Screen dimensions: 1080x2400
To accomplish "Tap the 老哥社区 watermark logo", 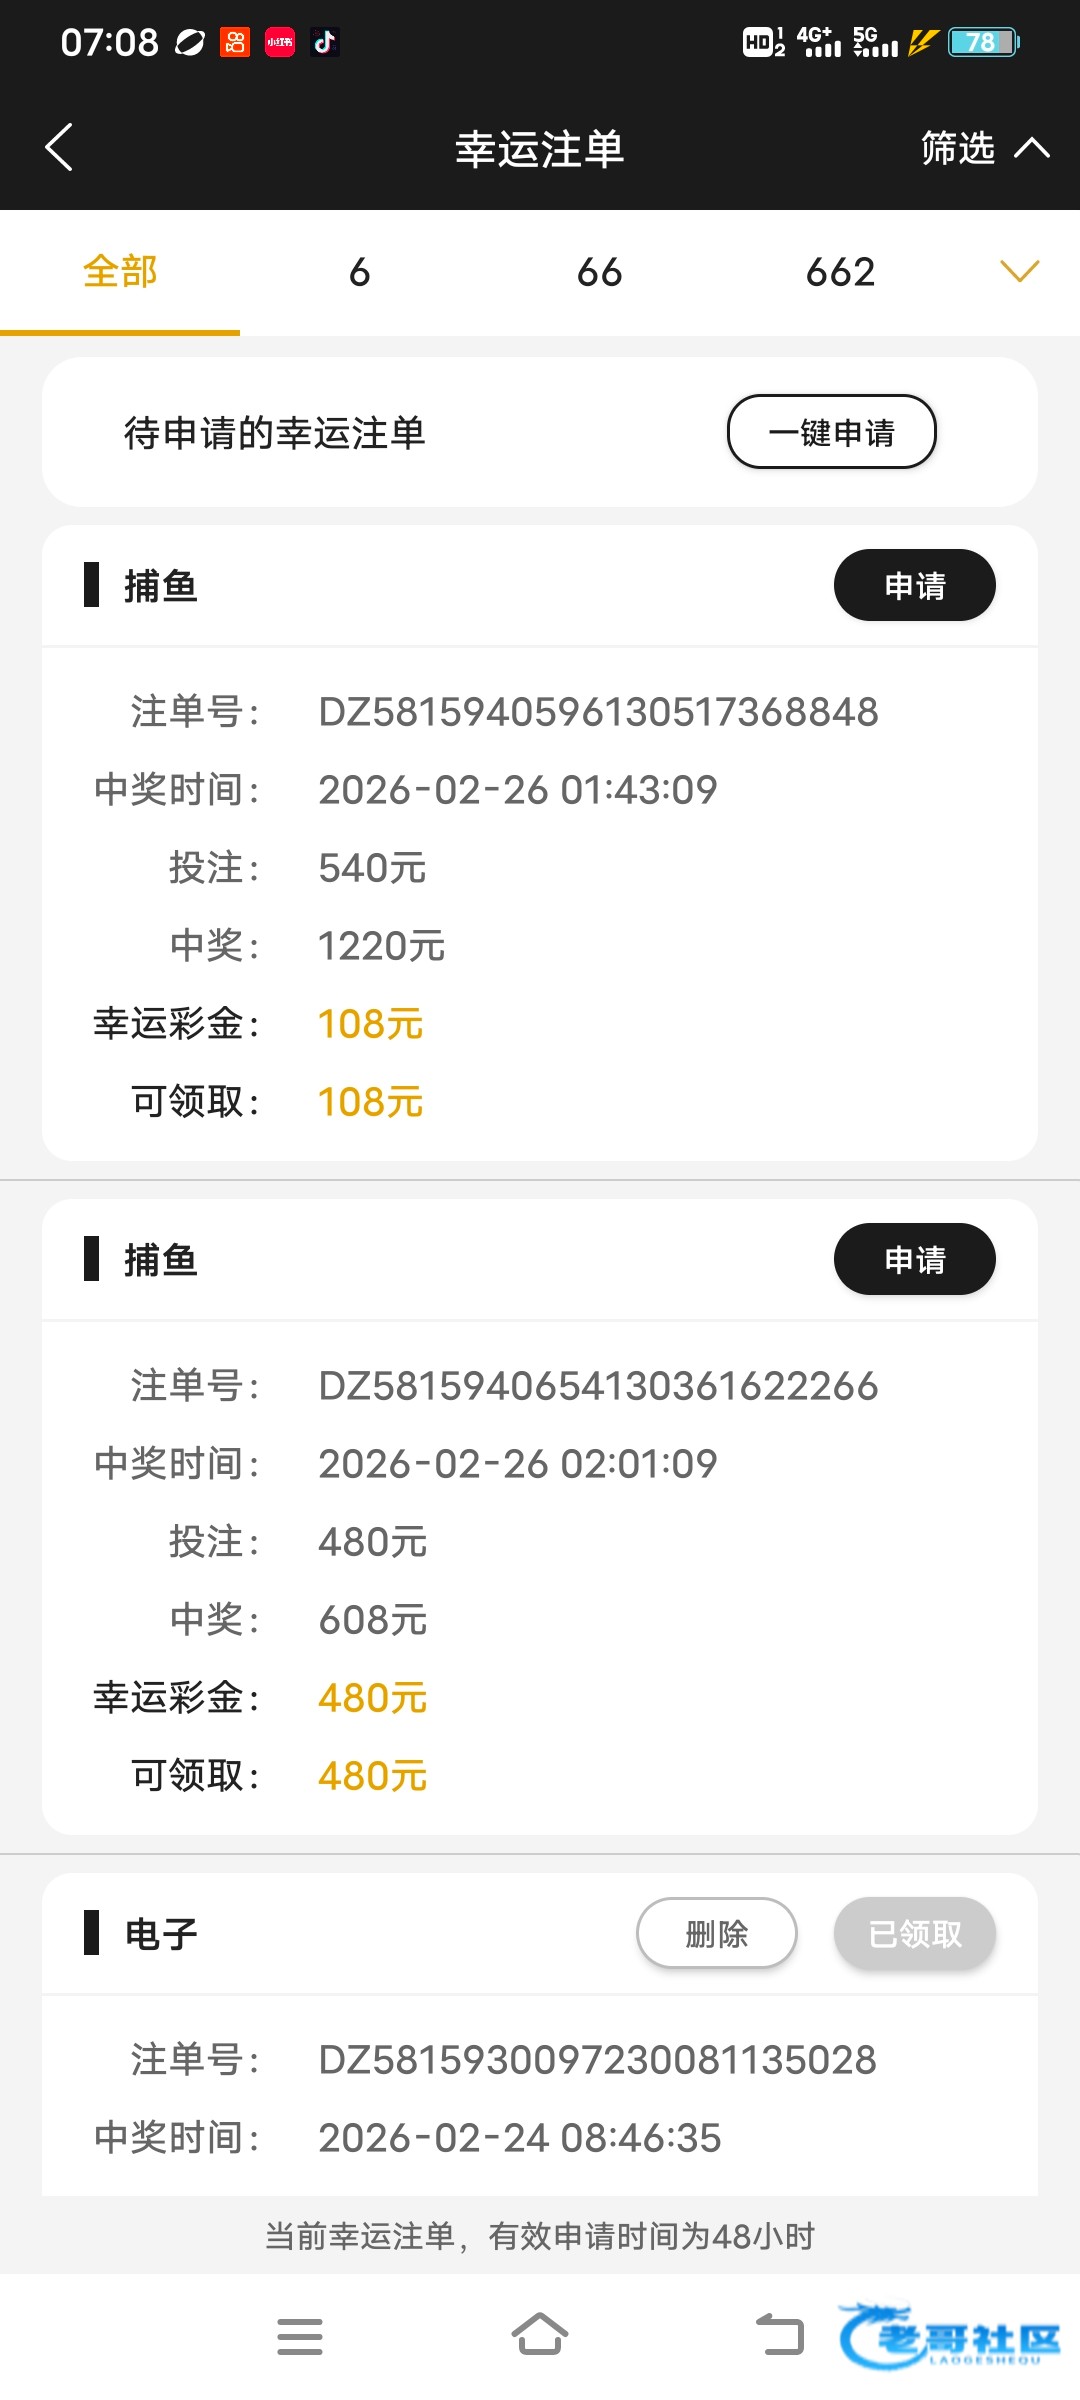I will pos(950,2338).
